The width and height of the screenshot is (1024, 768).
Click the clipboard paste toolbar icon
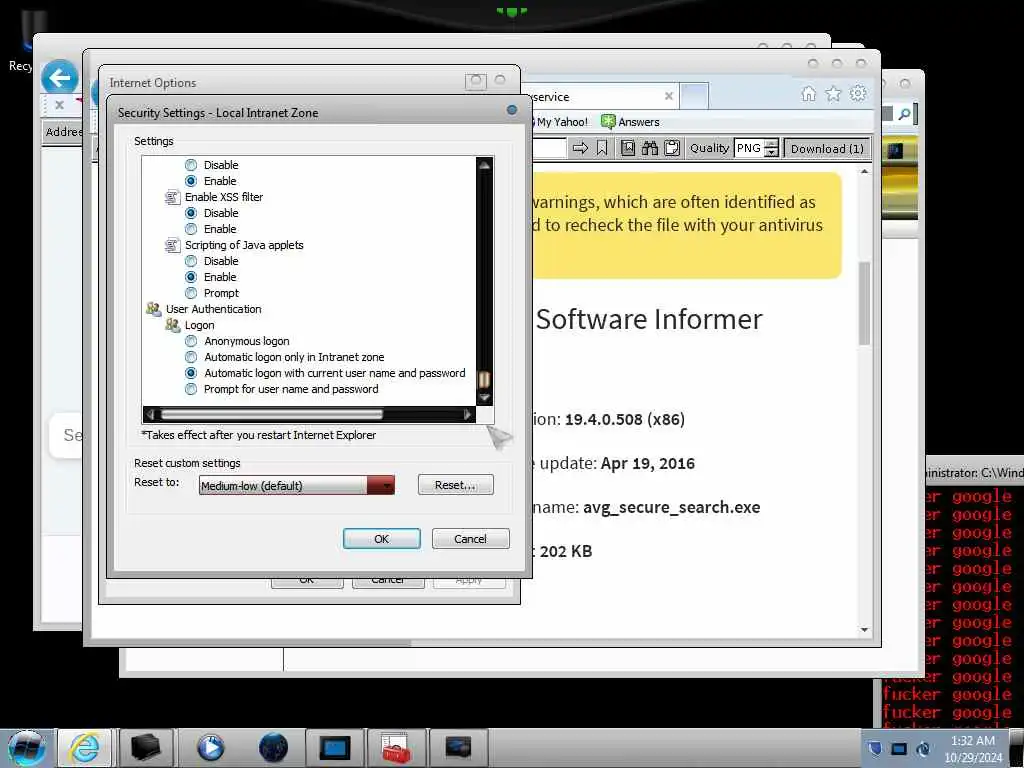coord(672,148)
